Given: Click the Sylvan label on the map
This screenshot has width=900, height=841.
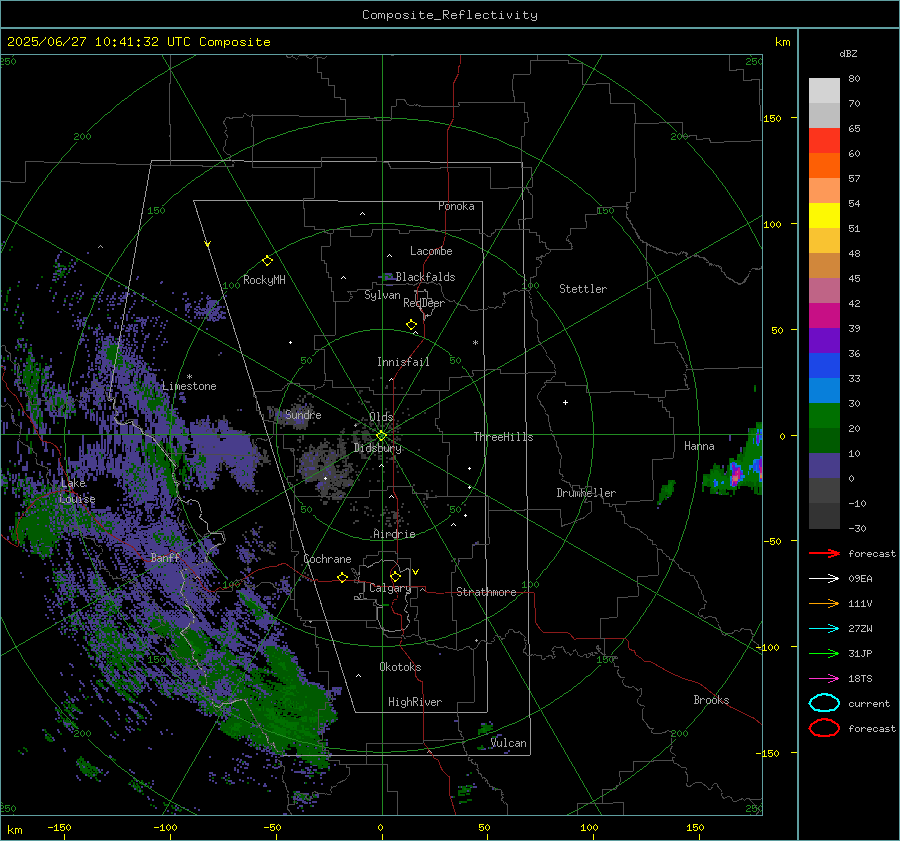Looking at the screenshot, I should [x=382, y=295].
